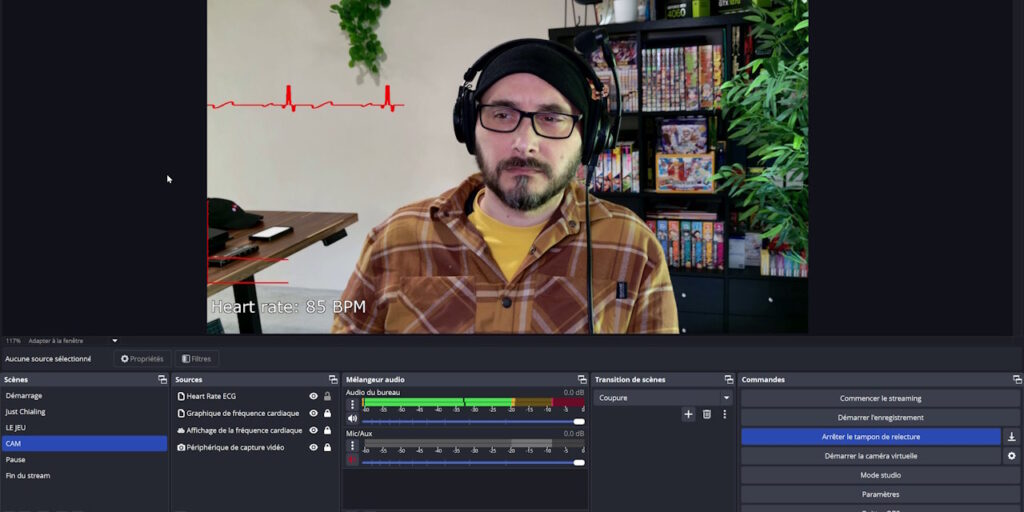
Task: Click the 117% zoom value
Action: click(x=13, y=341)
